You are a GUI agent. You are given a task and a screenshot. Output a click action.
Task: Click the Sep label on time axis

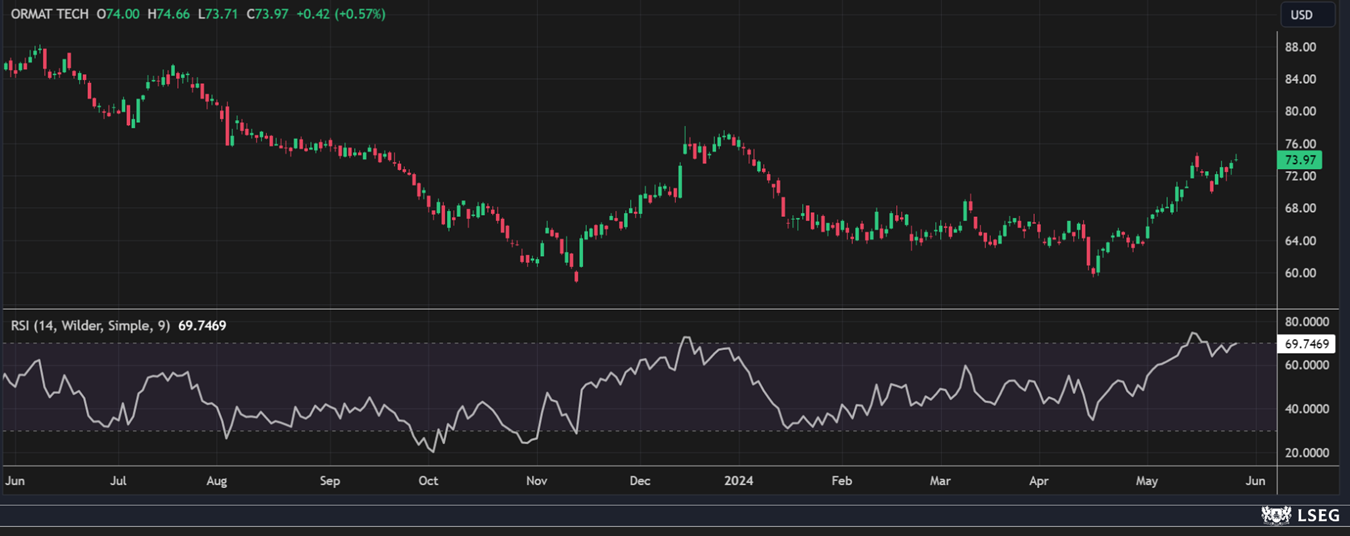[x=330, y=481]
